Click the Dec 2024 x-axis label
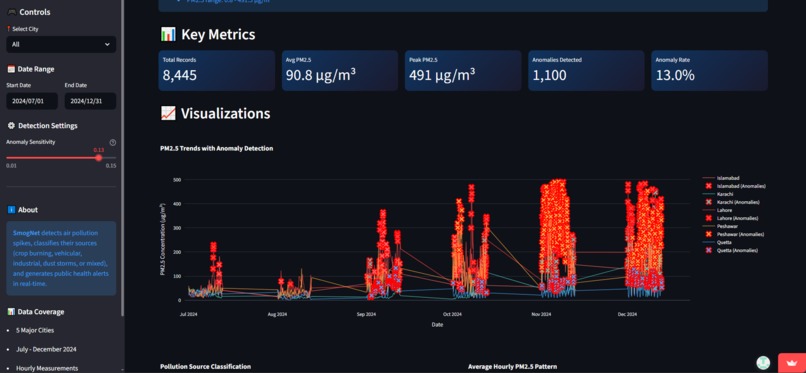 pyautogui.click(x=628, y=314)
